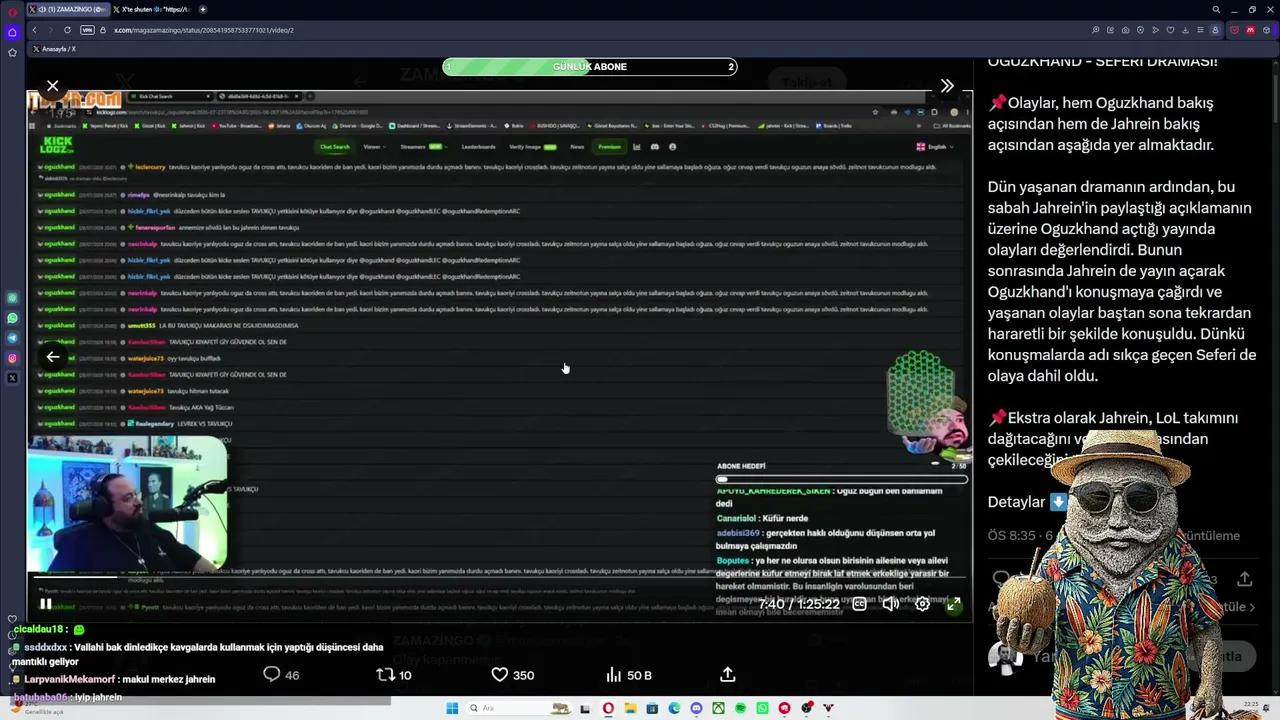This screenshot has width=1280, height=720.
Task: Like the tweet with 350 likes
Action: point(512,675)
